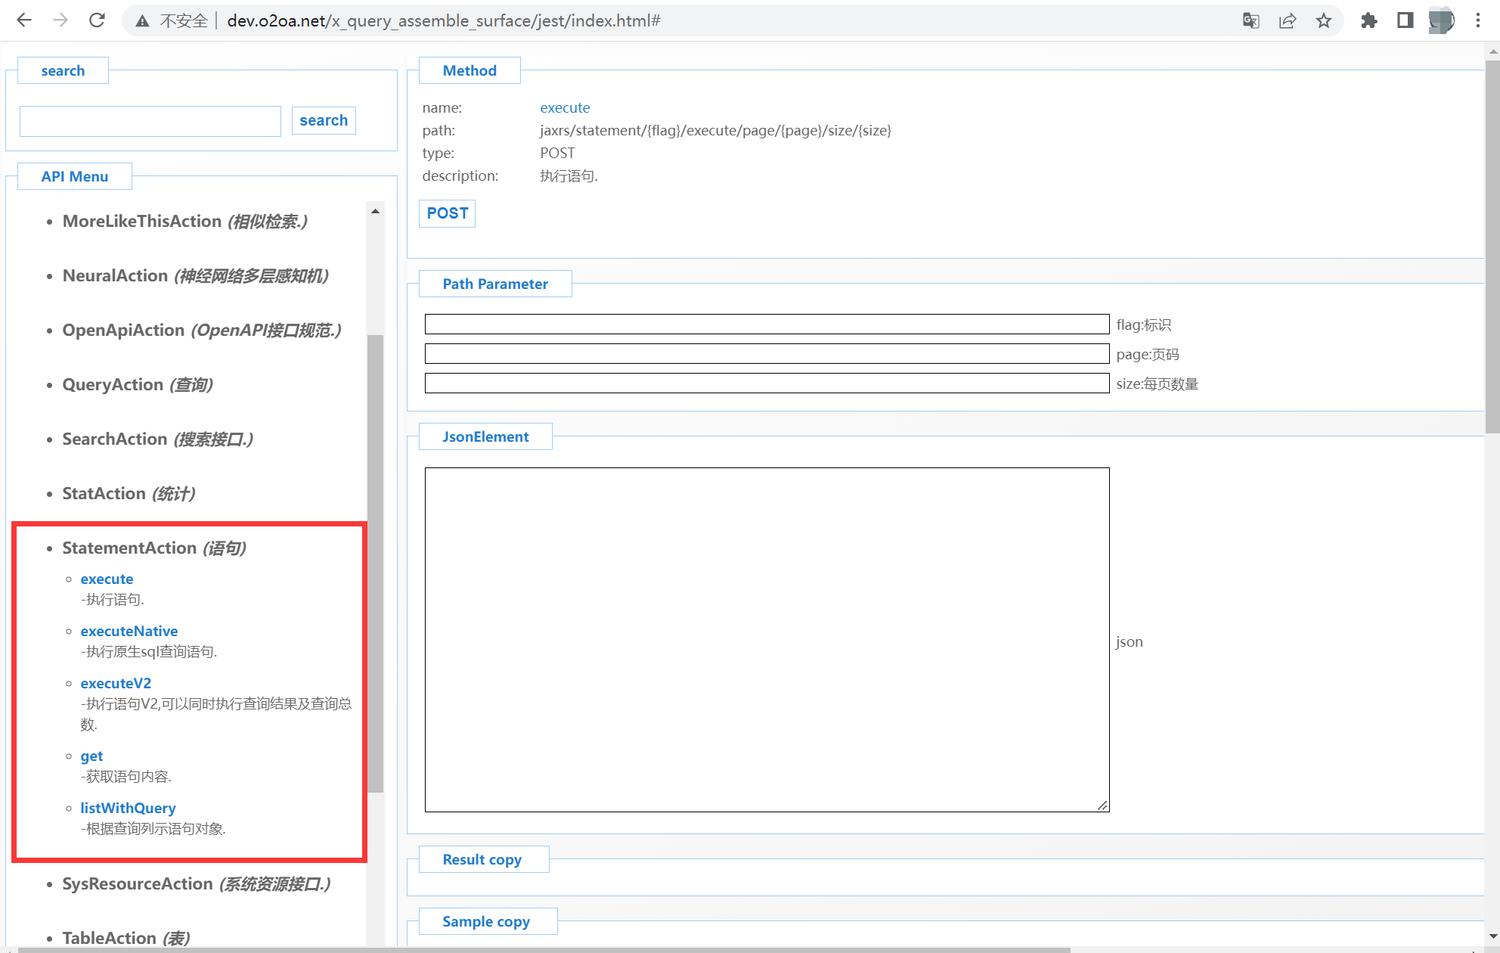This screenshot has width=1500, height=953.
Task: Bookmark this page with star icon
Action: (1324, 20)
